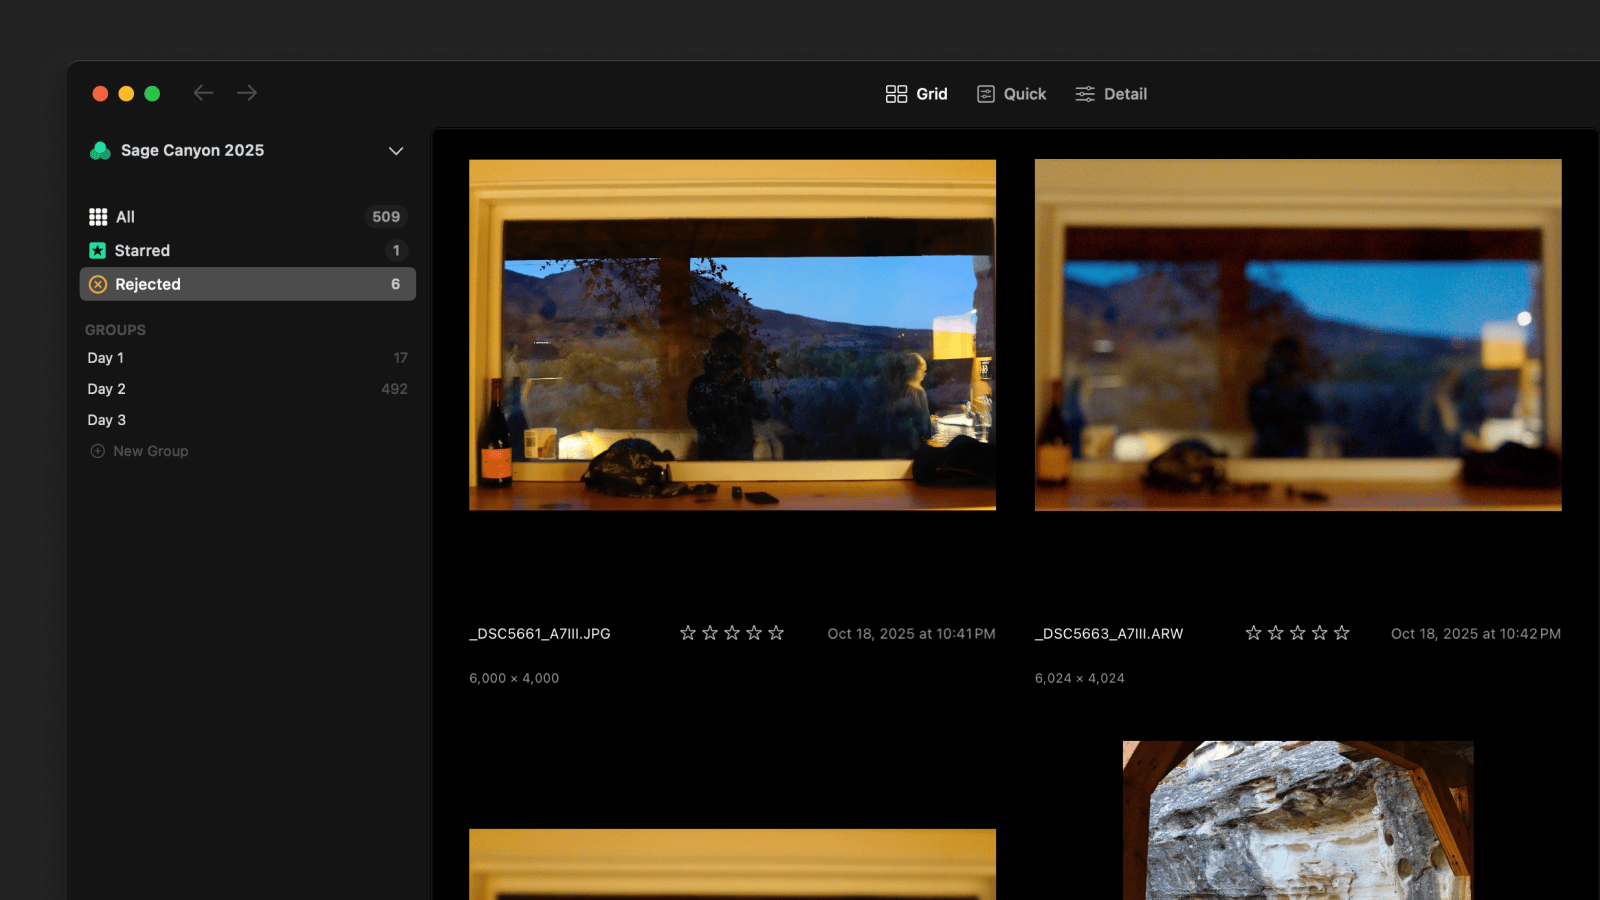Click the Detail view sliders icon
Viewport: 1600px width, 900px height.
(x=1085, y=94)
